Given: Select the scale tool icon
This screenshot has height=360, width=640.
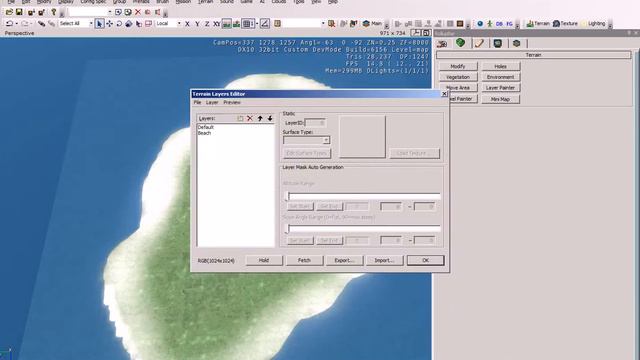Looking at the screenshot, I should click(x=129, y=24).
